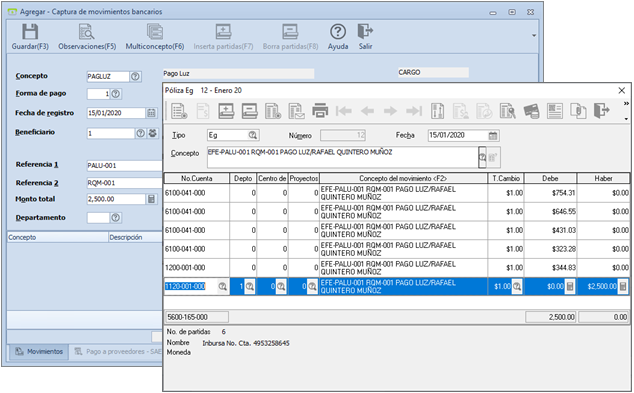Click the credit card payment icon in Póliza toolbar
The height and width of the screenshot is (393, 634).
point(531,111)
